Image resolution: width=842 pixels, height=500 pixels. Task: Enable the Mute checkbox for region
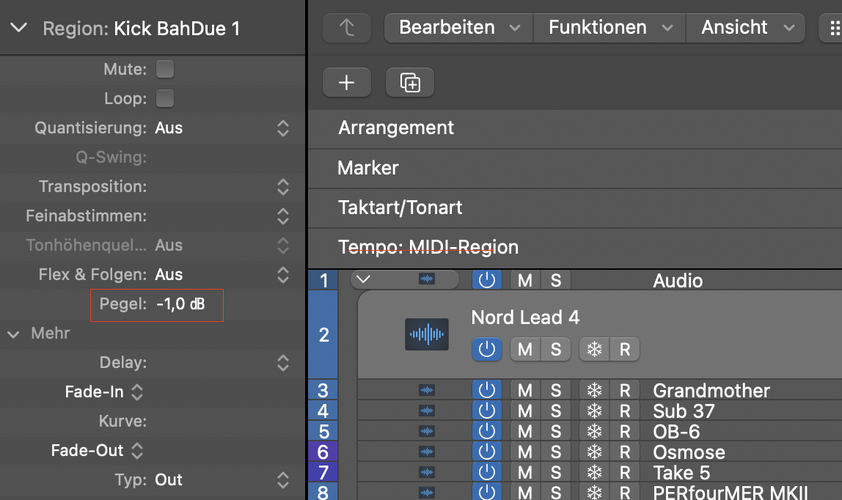(165, 69)
